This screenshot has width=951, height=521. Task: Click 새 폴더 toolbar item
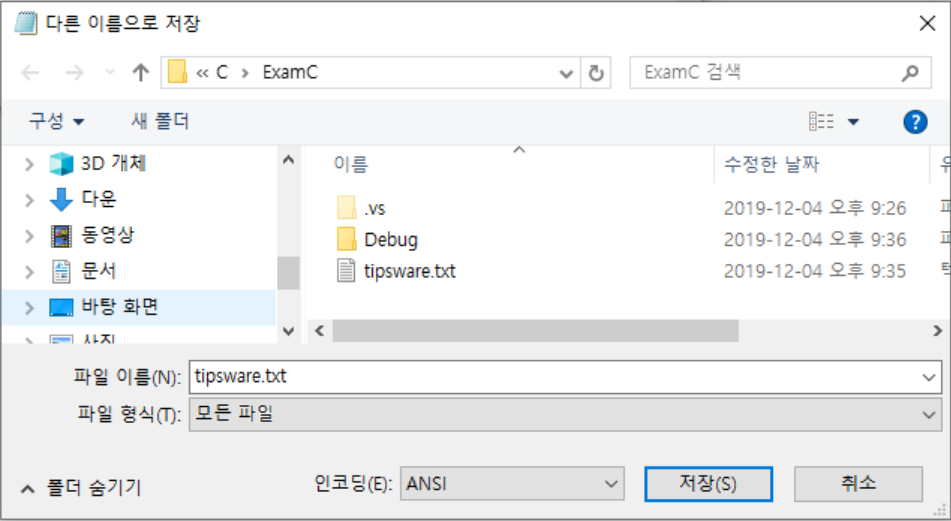point(160,121)
